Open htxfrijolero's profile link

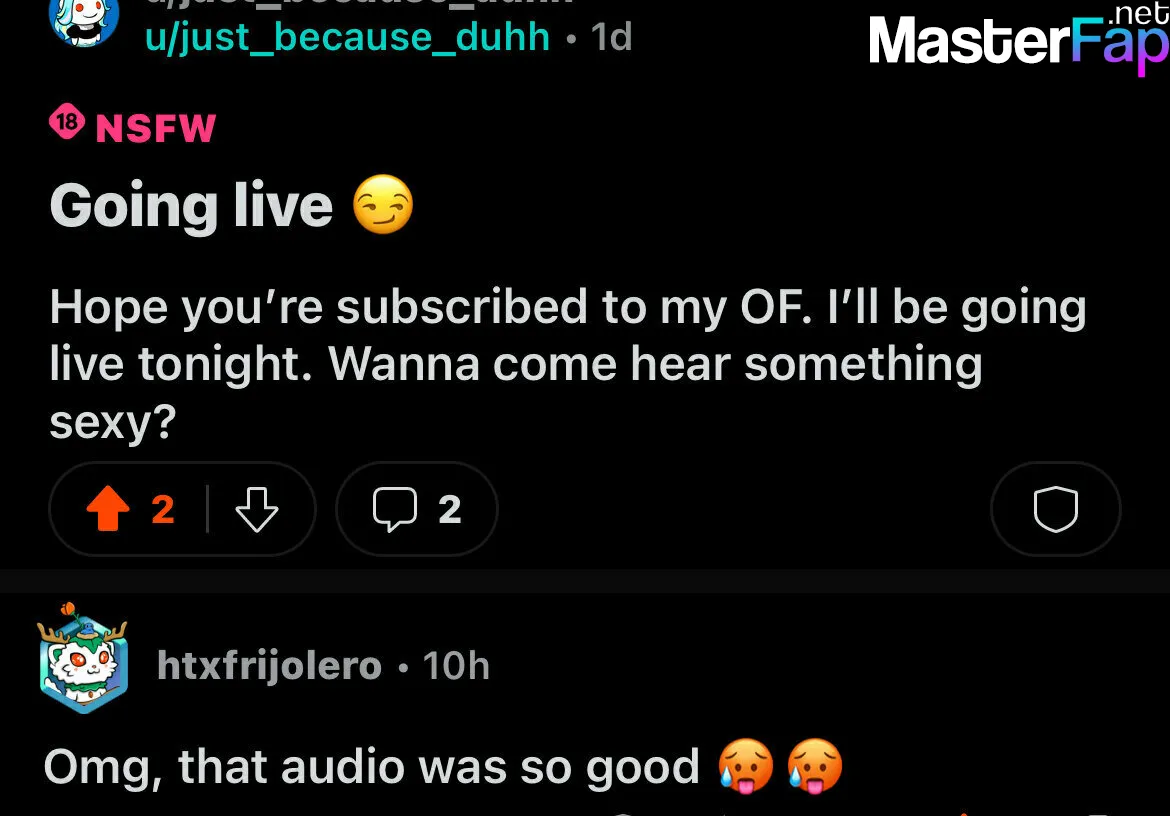coord(269,665)
